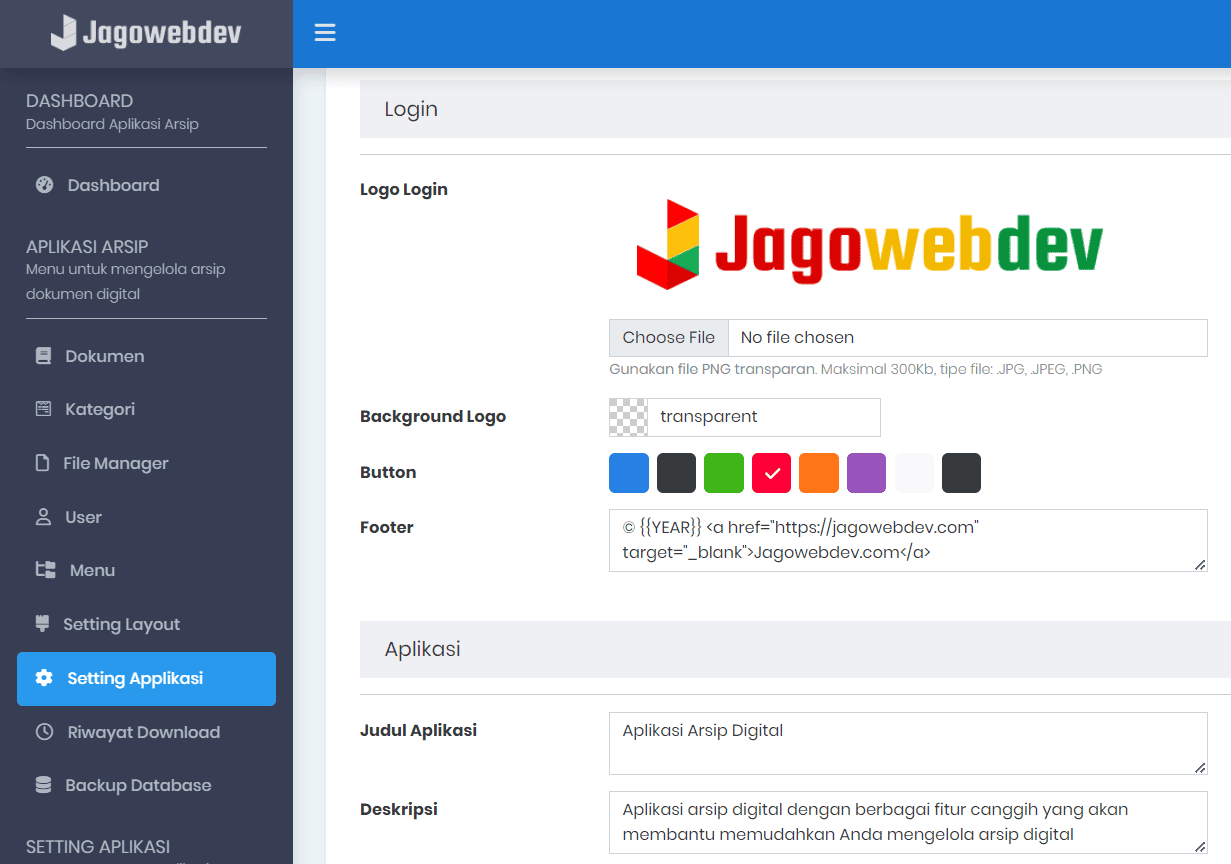1231x864 pixels.
Task: Click the 'APLIKASI ARSIP' sidebar section header
Action: click(x=87, y=247)
